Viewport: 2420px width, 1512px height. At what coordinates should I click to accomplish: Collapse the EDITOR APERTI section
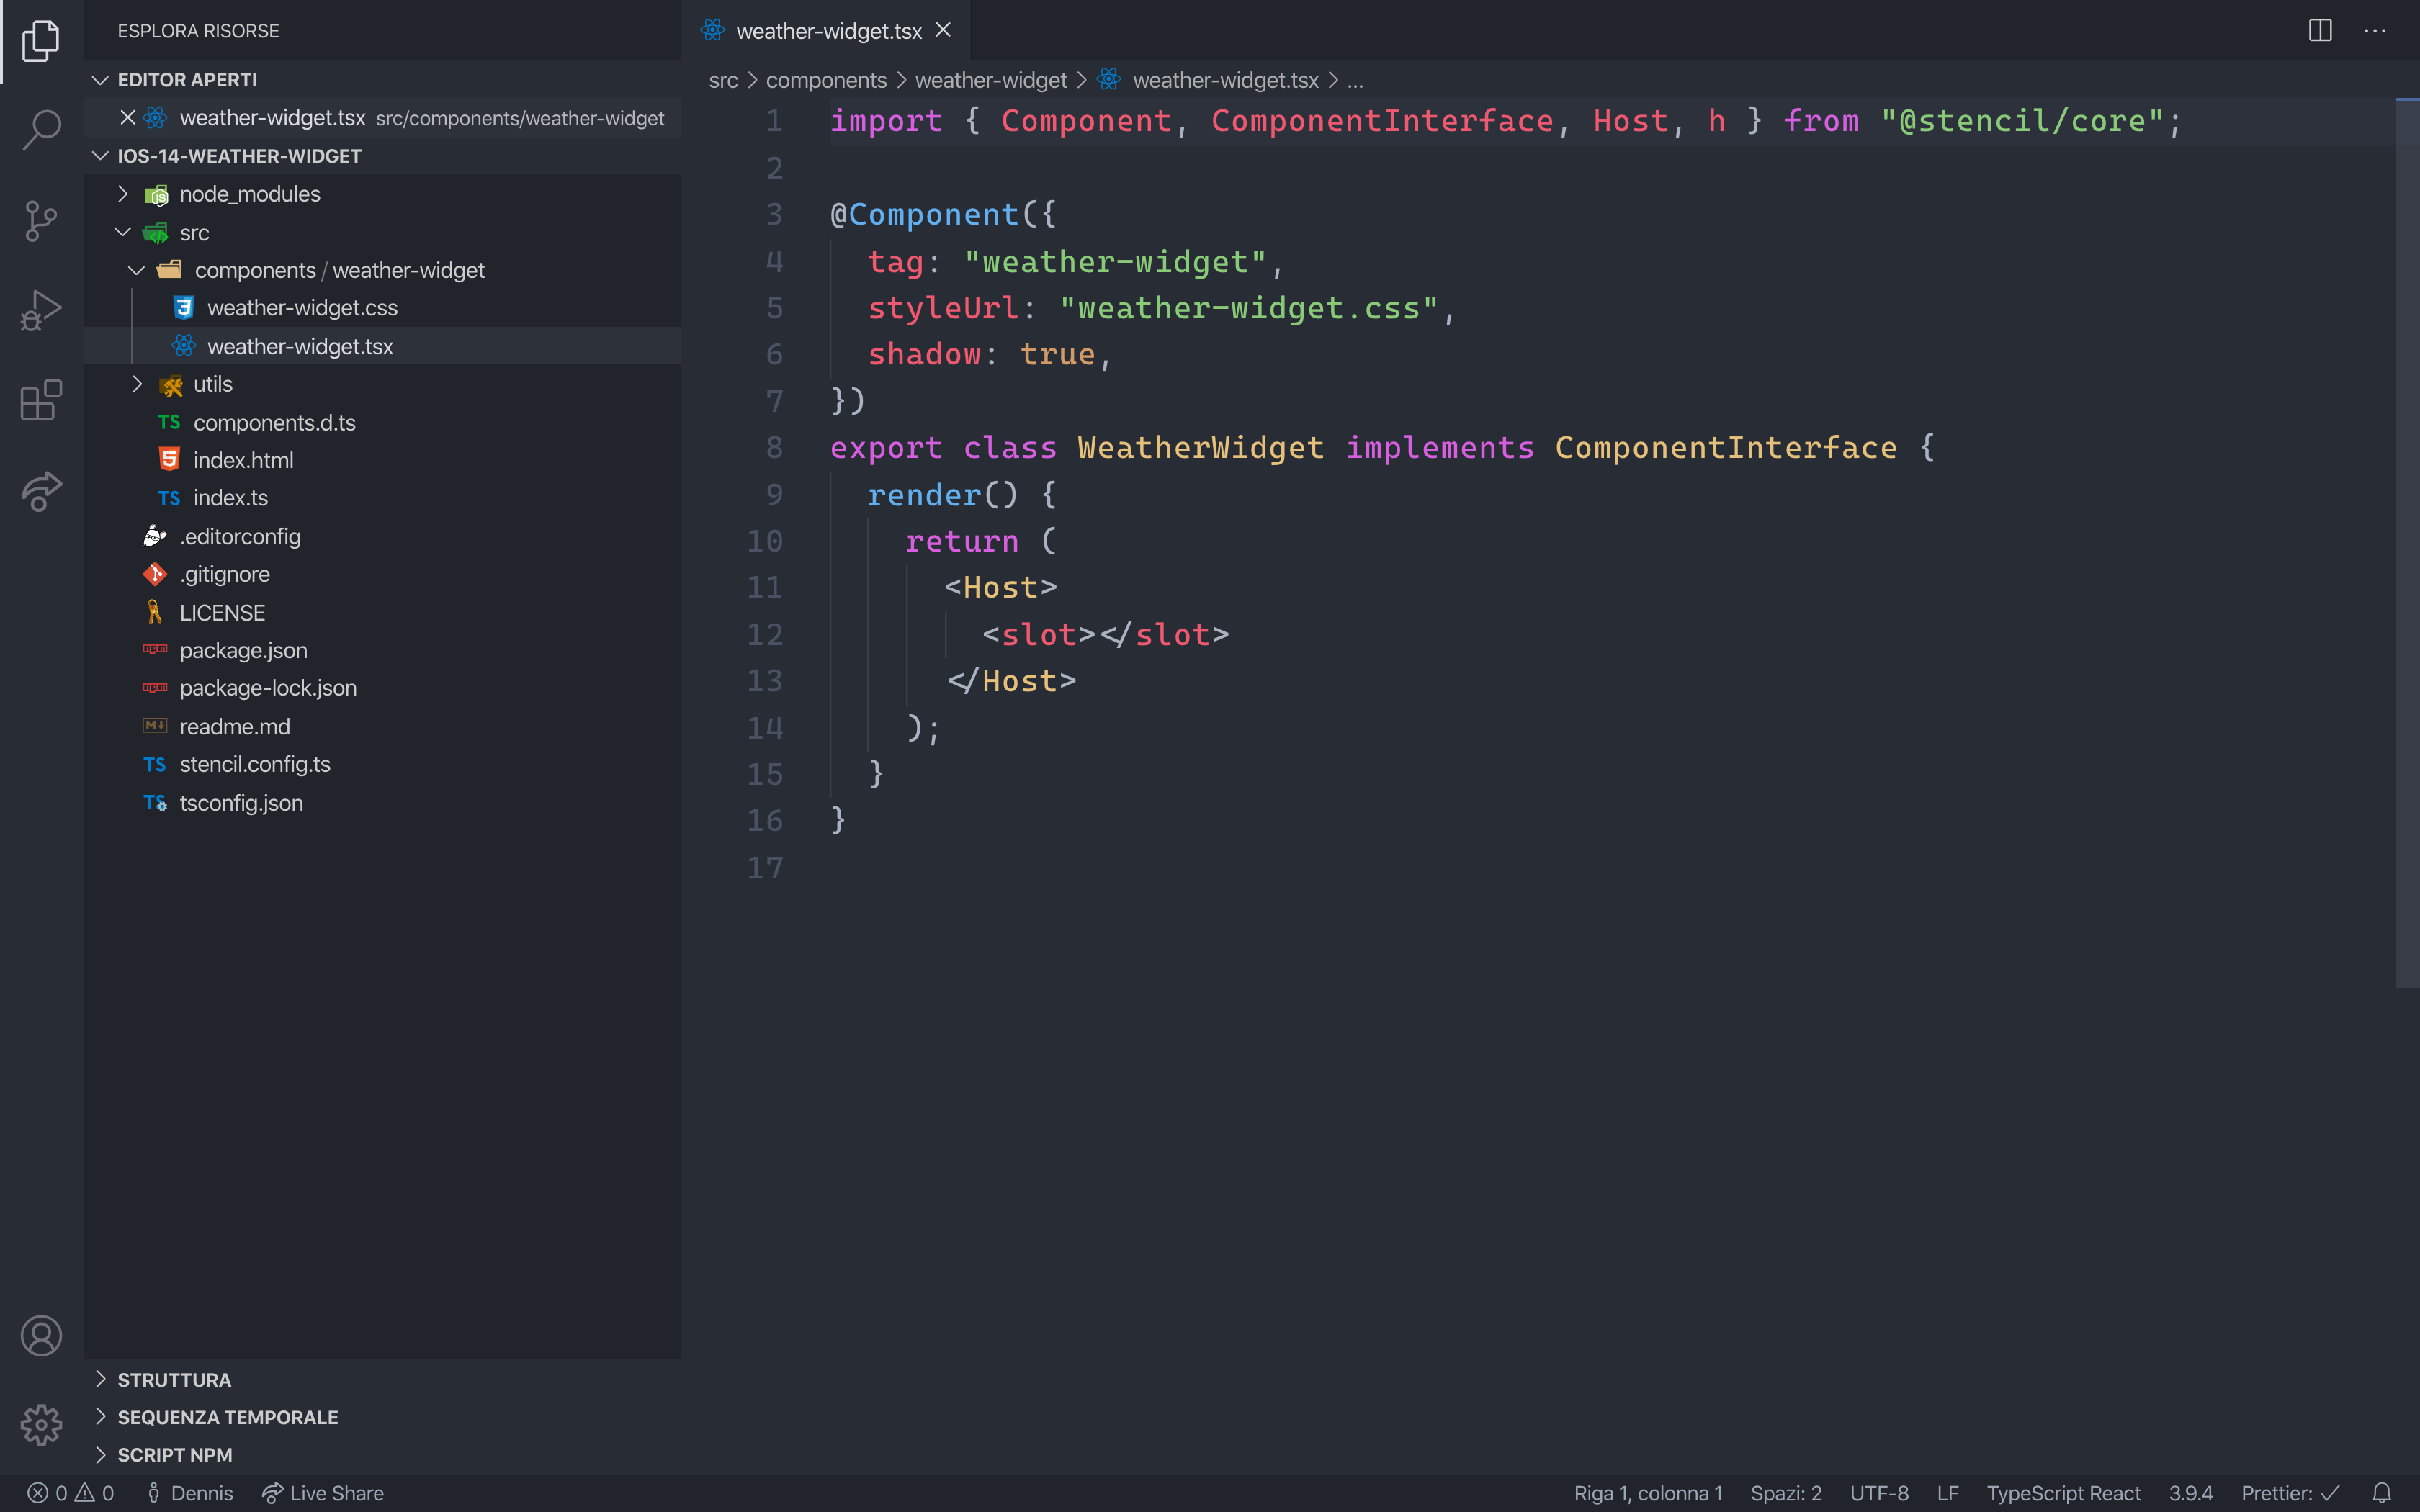point(382,79)
